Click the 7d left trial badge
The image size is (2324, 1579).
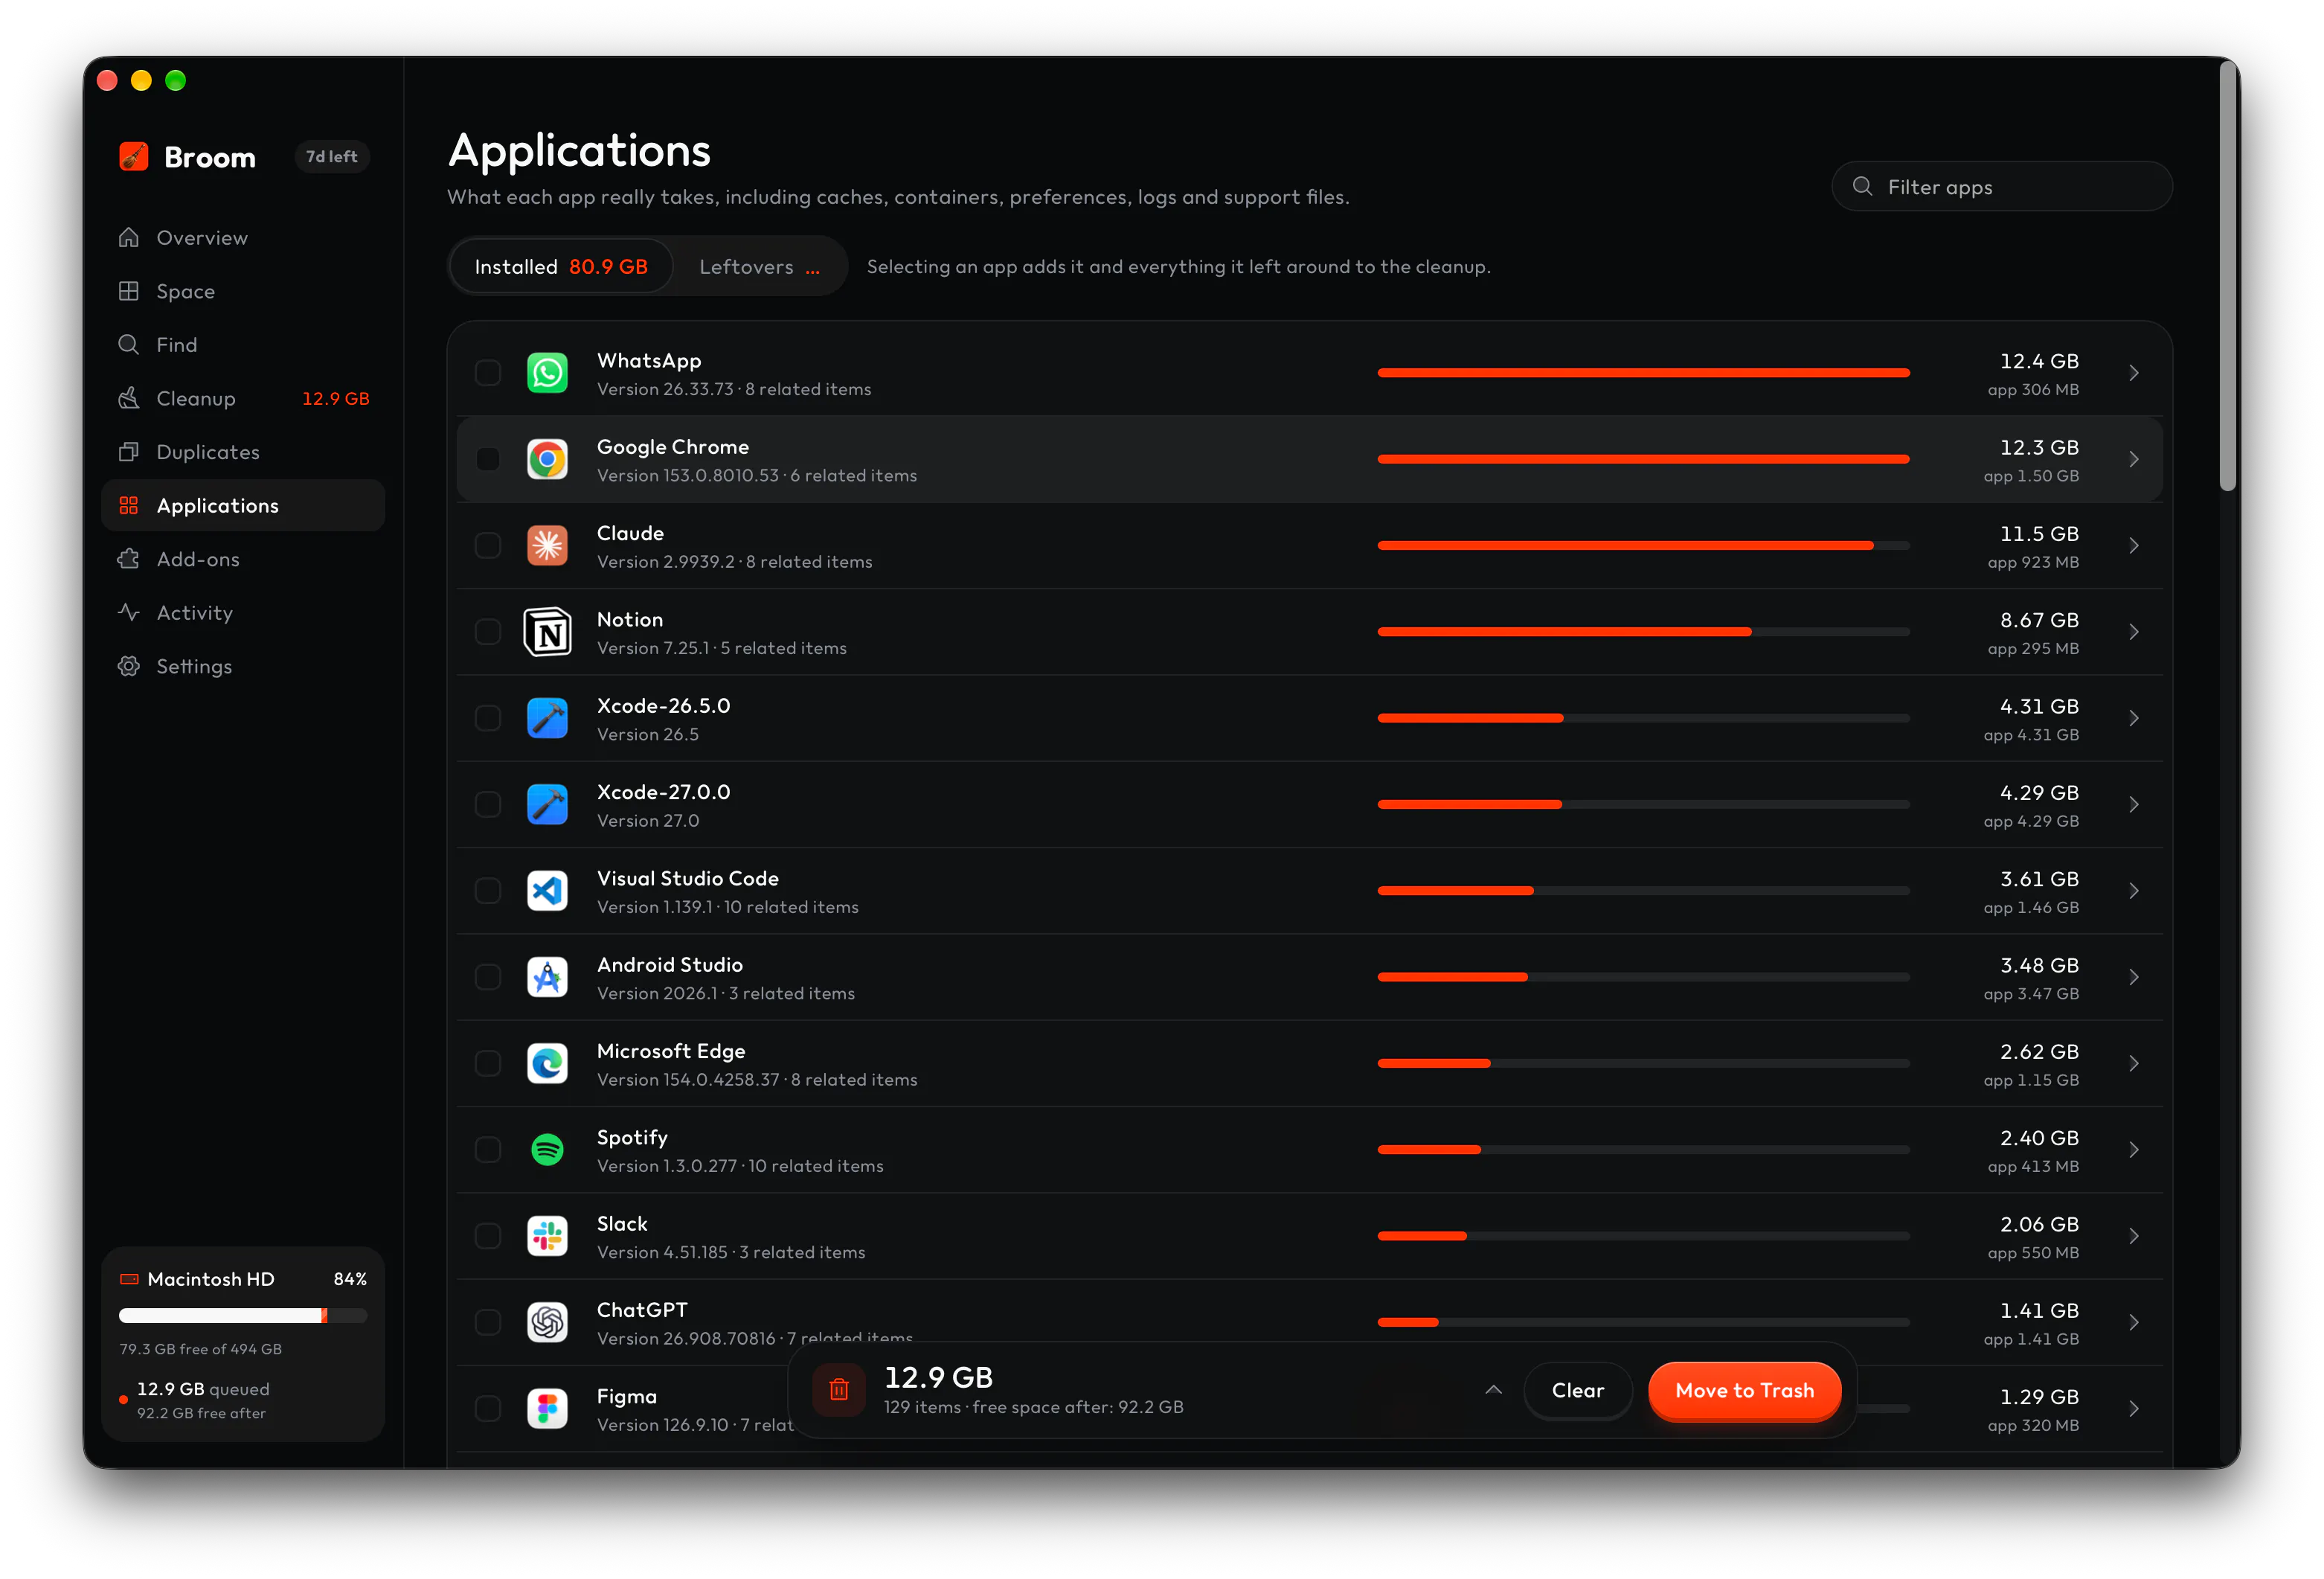point(331,157)
